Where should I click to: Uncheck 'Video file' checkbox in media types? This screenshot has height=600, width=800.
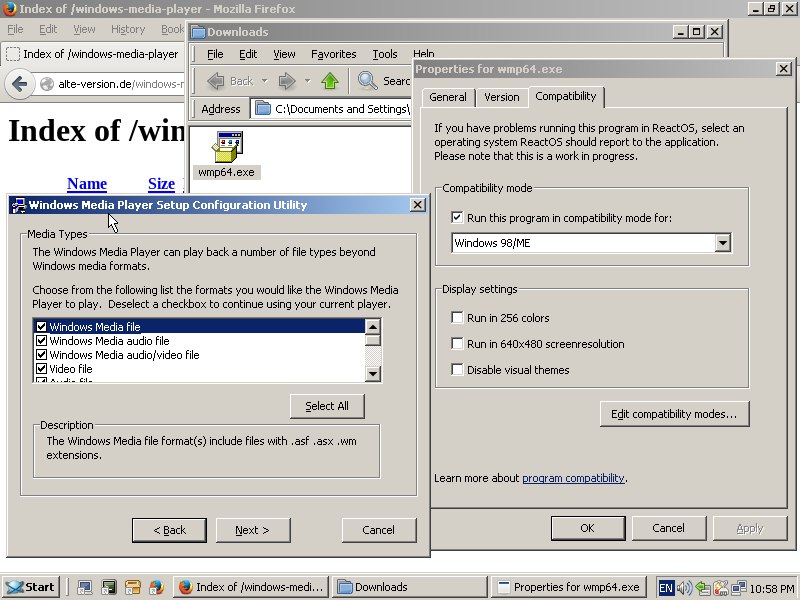point(41,368)
